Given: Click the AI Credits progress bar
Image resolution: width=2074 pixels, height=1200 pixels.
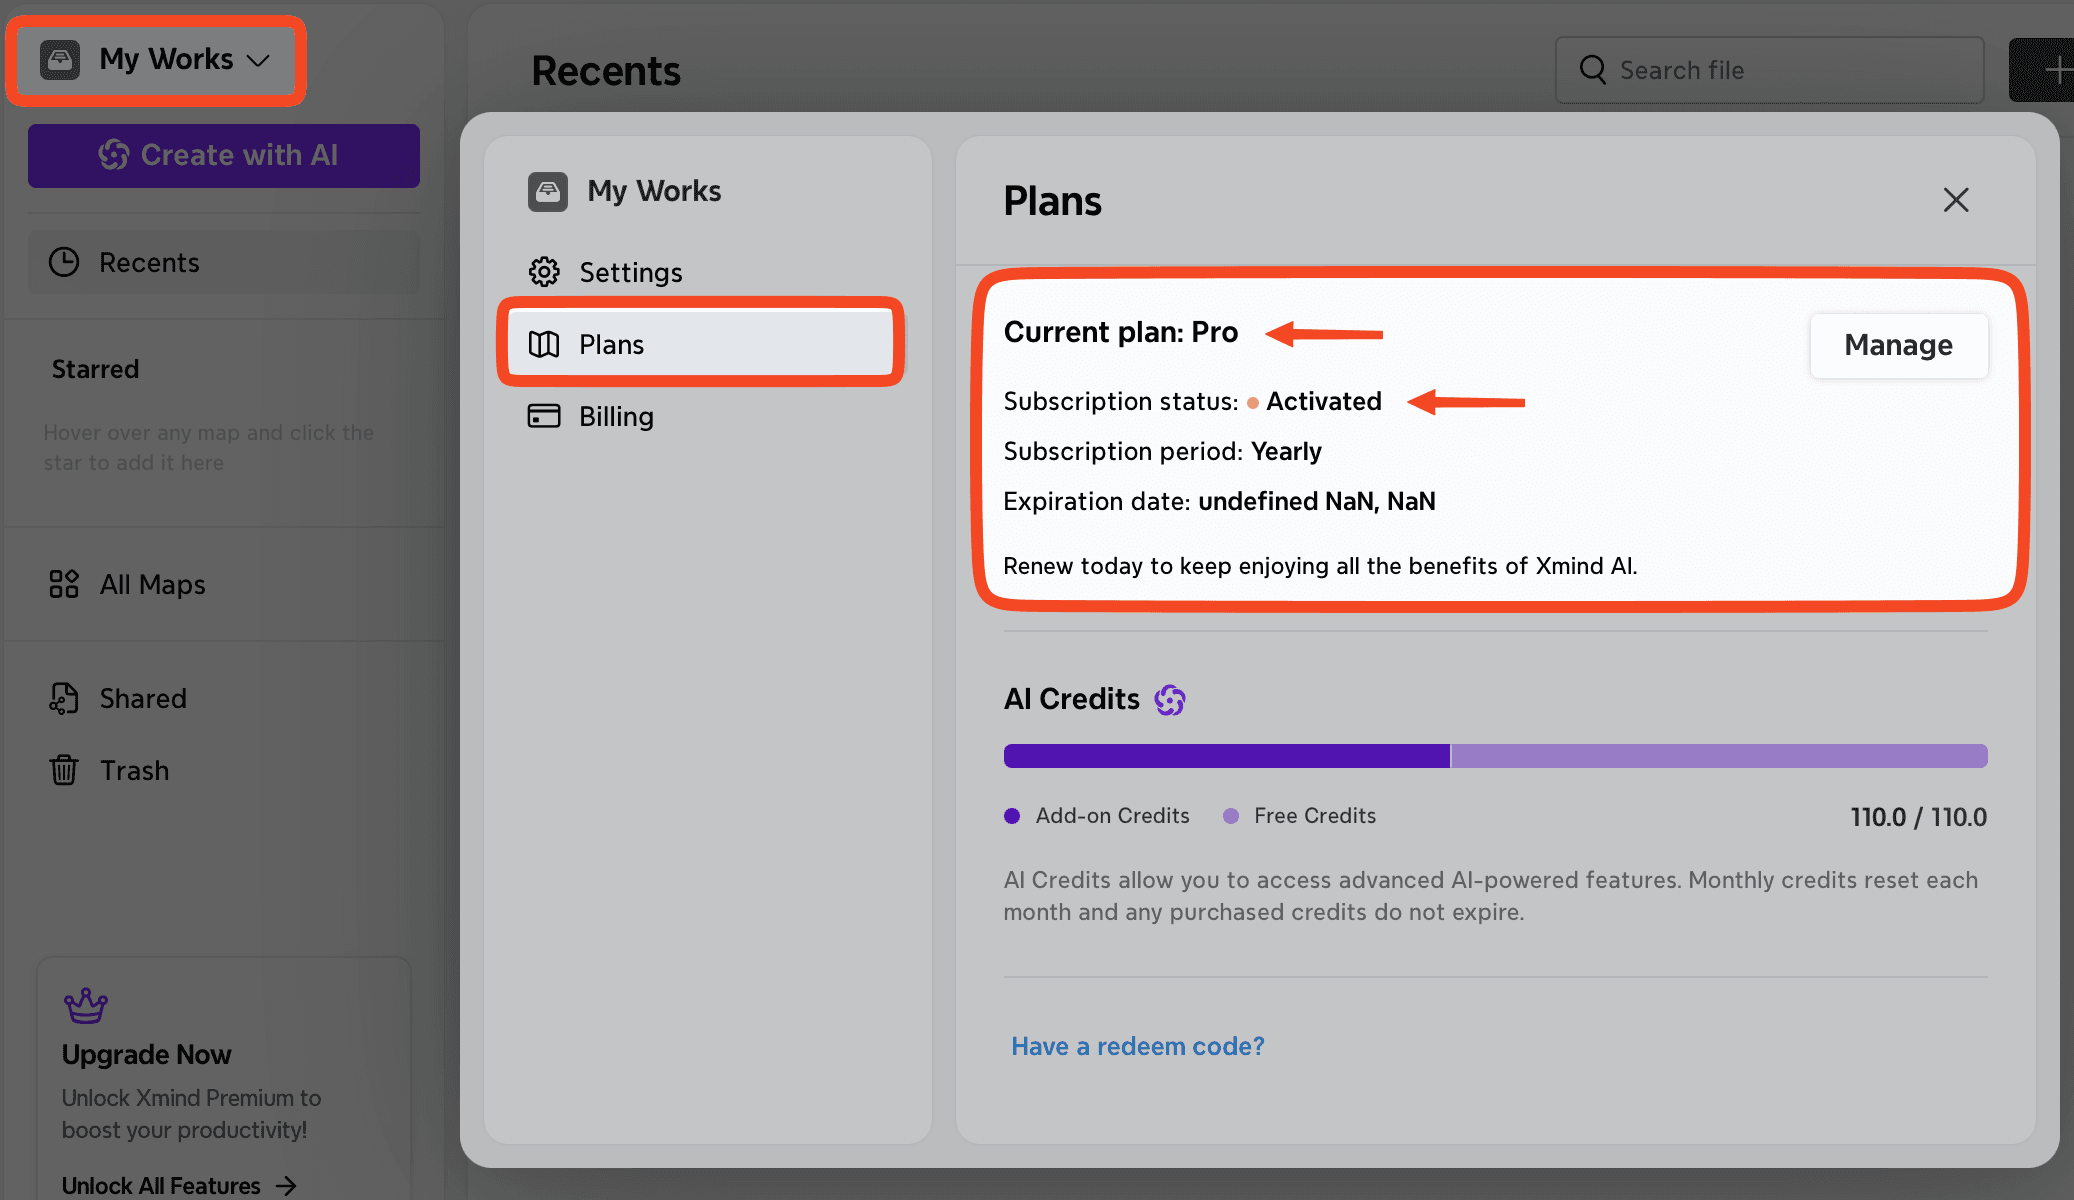Looking at the screenshot, I should (1495, 756).
